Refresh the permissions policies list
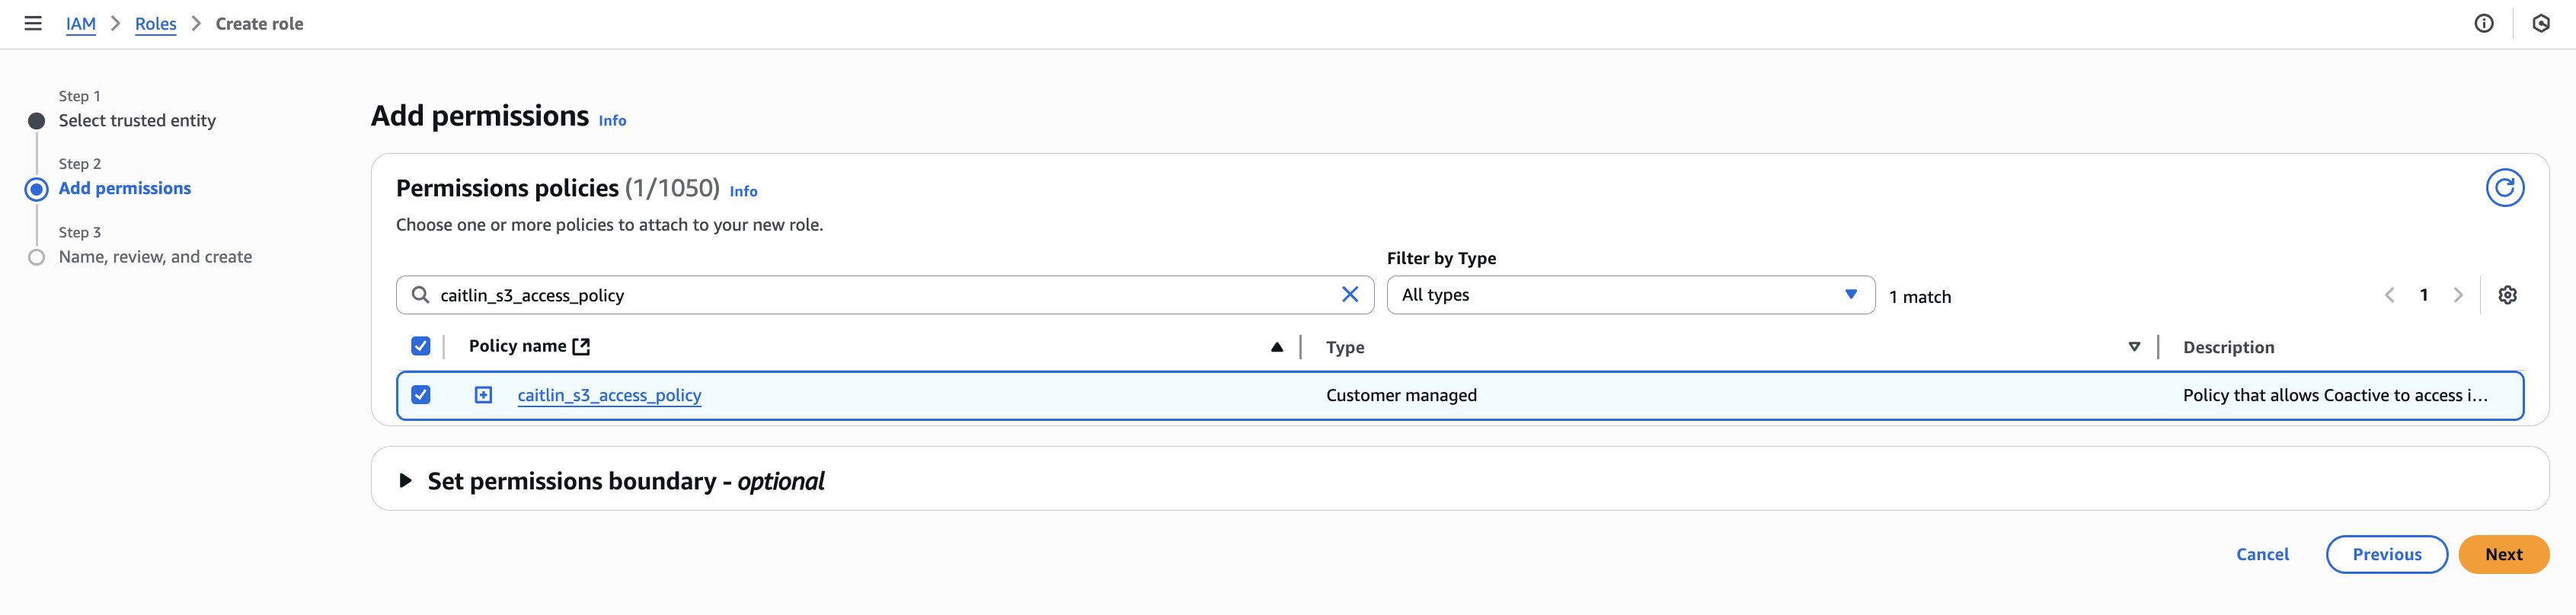The image size is (2576, 615). pos(2504,188)
